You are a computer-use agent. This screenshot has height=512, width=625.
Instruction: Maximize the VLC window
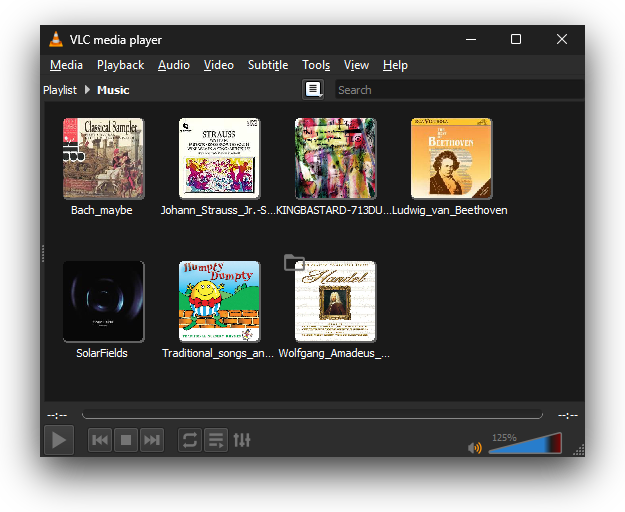click(x=516, y=39)
